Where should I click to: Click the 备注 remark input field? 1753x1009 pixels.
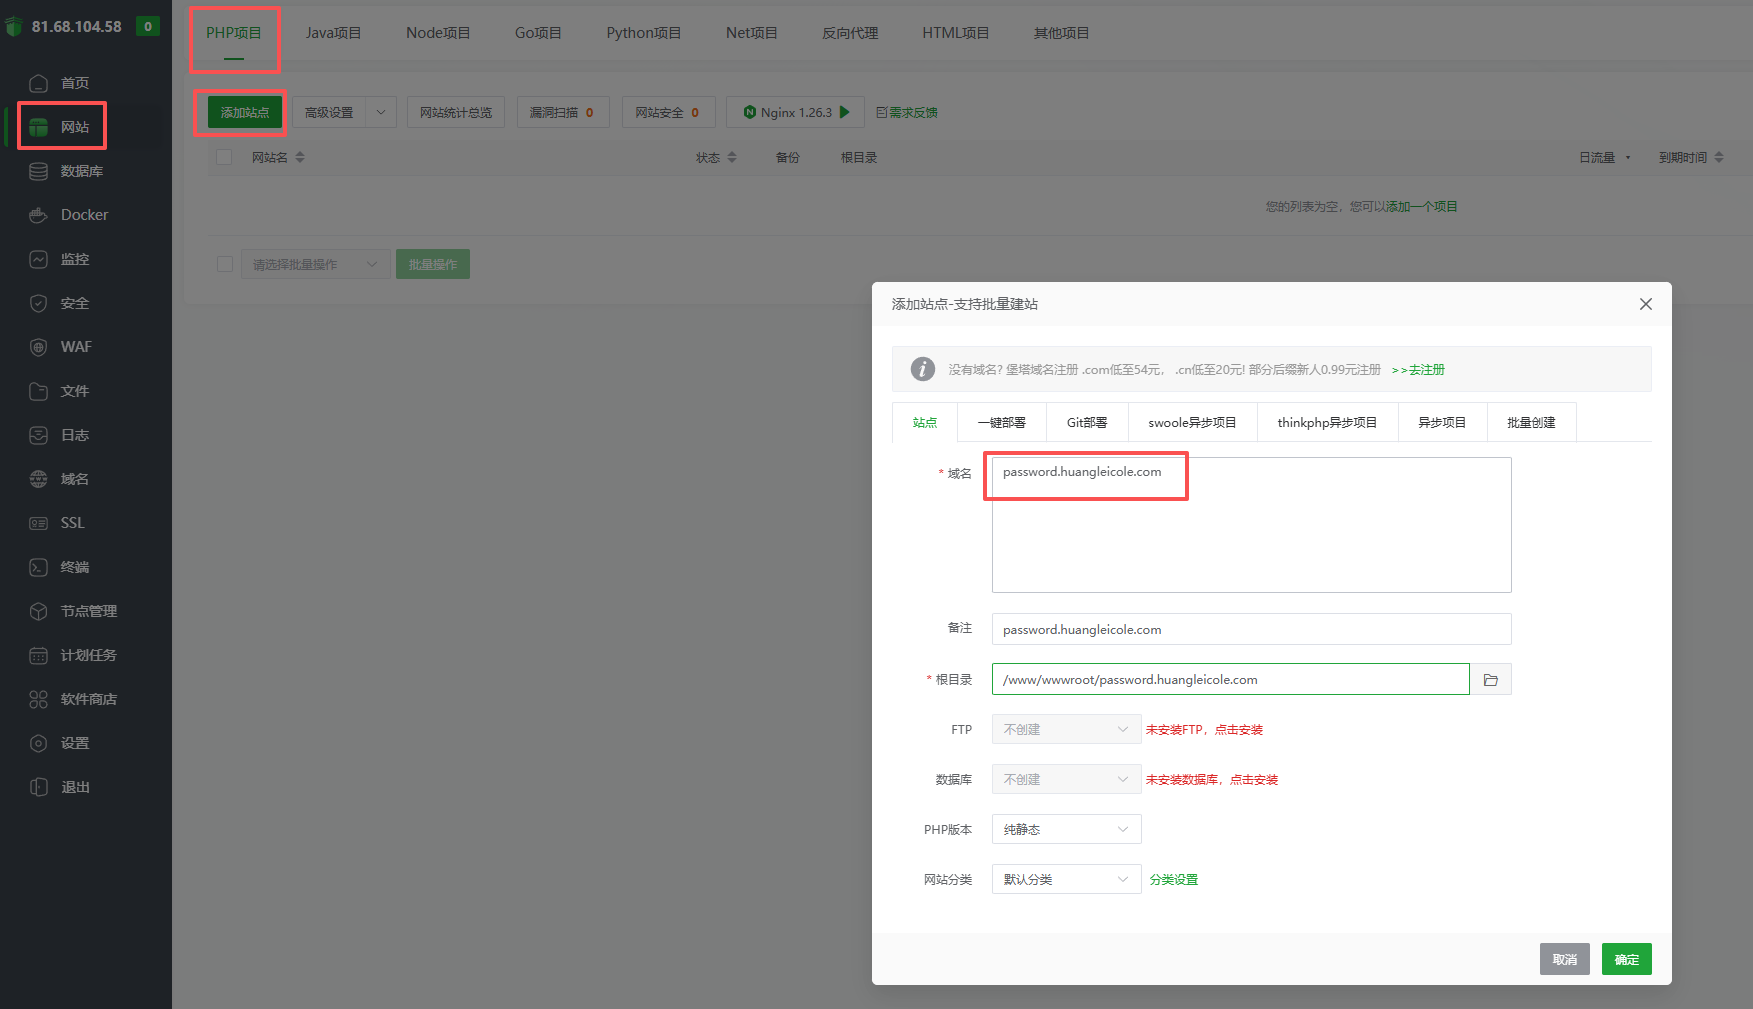1250,629
